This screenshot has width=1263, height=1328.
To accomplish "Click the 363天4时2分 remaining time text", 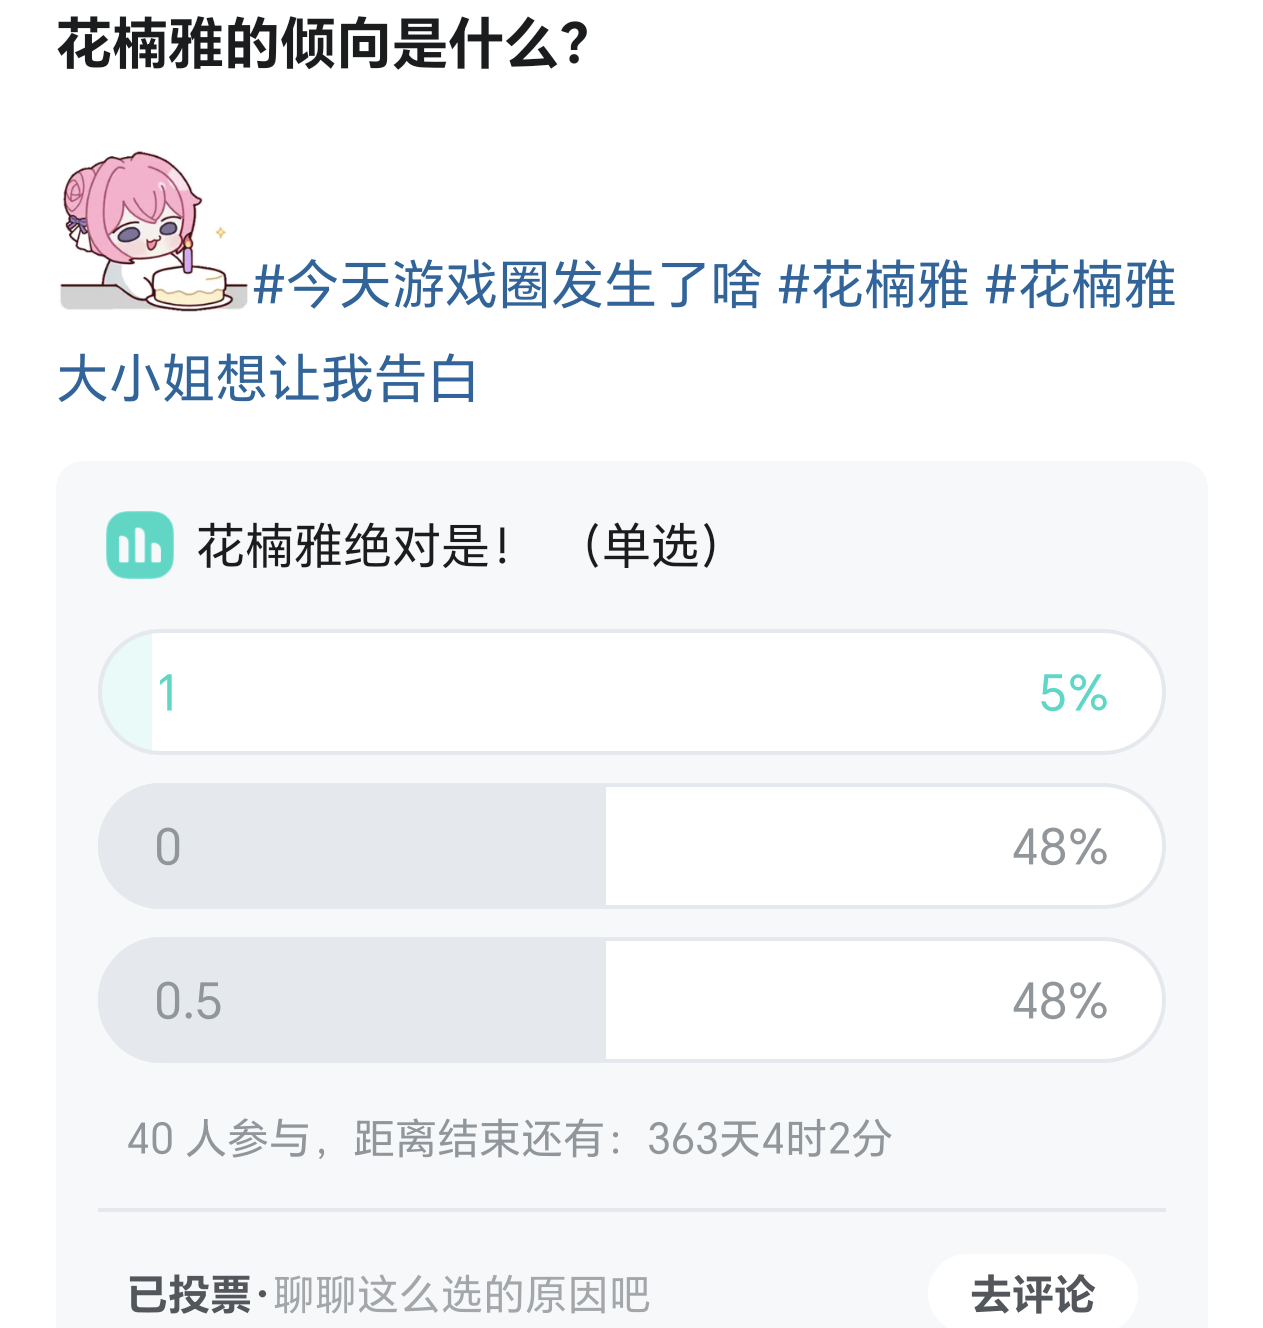I will click(x=769, y=1139).
